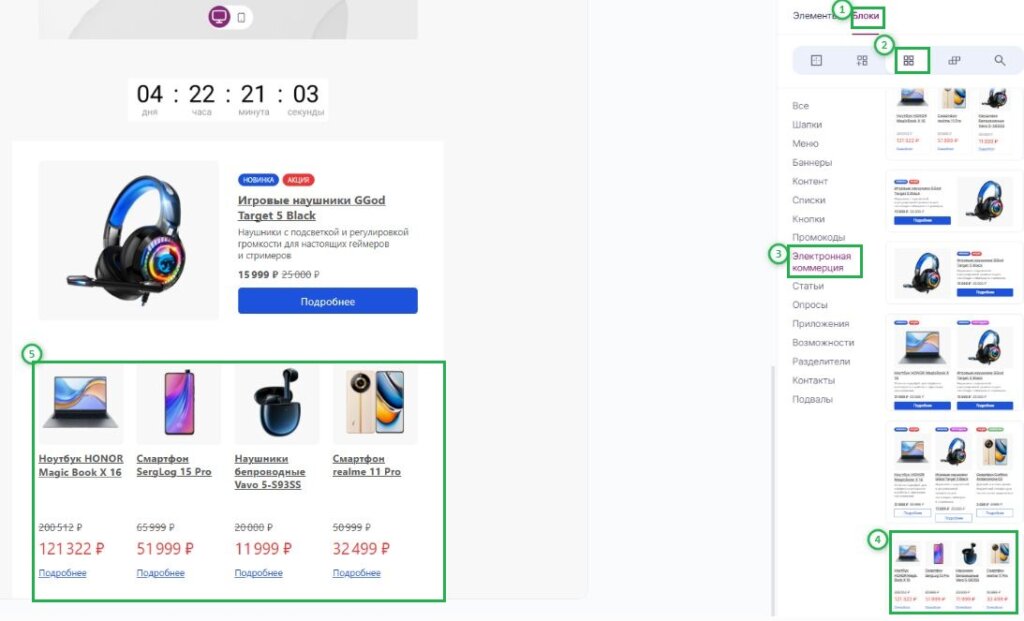Click the search magnifier icon in blocks panel
Screen dimensions: 1024x621
999,61
